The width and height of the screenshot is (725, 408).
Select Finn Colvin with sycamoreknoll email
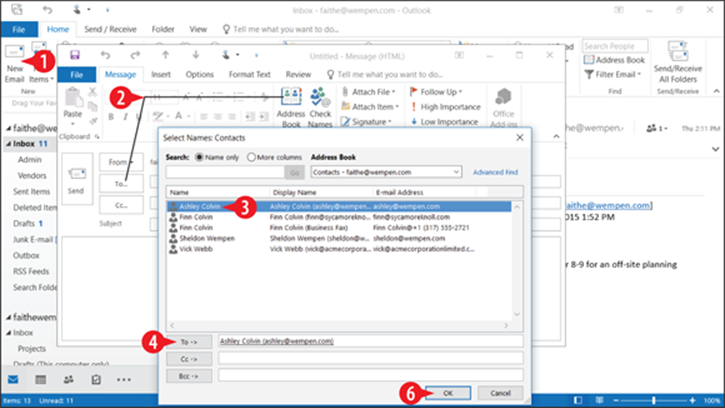coord(339,217)
